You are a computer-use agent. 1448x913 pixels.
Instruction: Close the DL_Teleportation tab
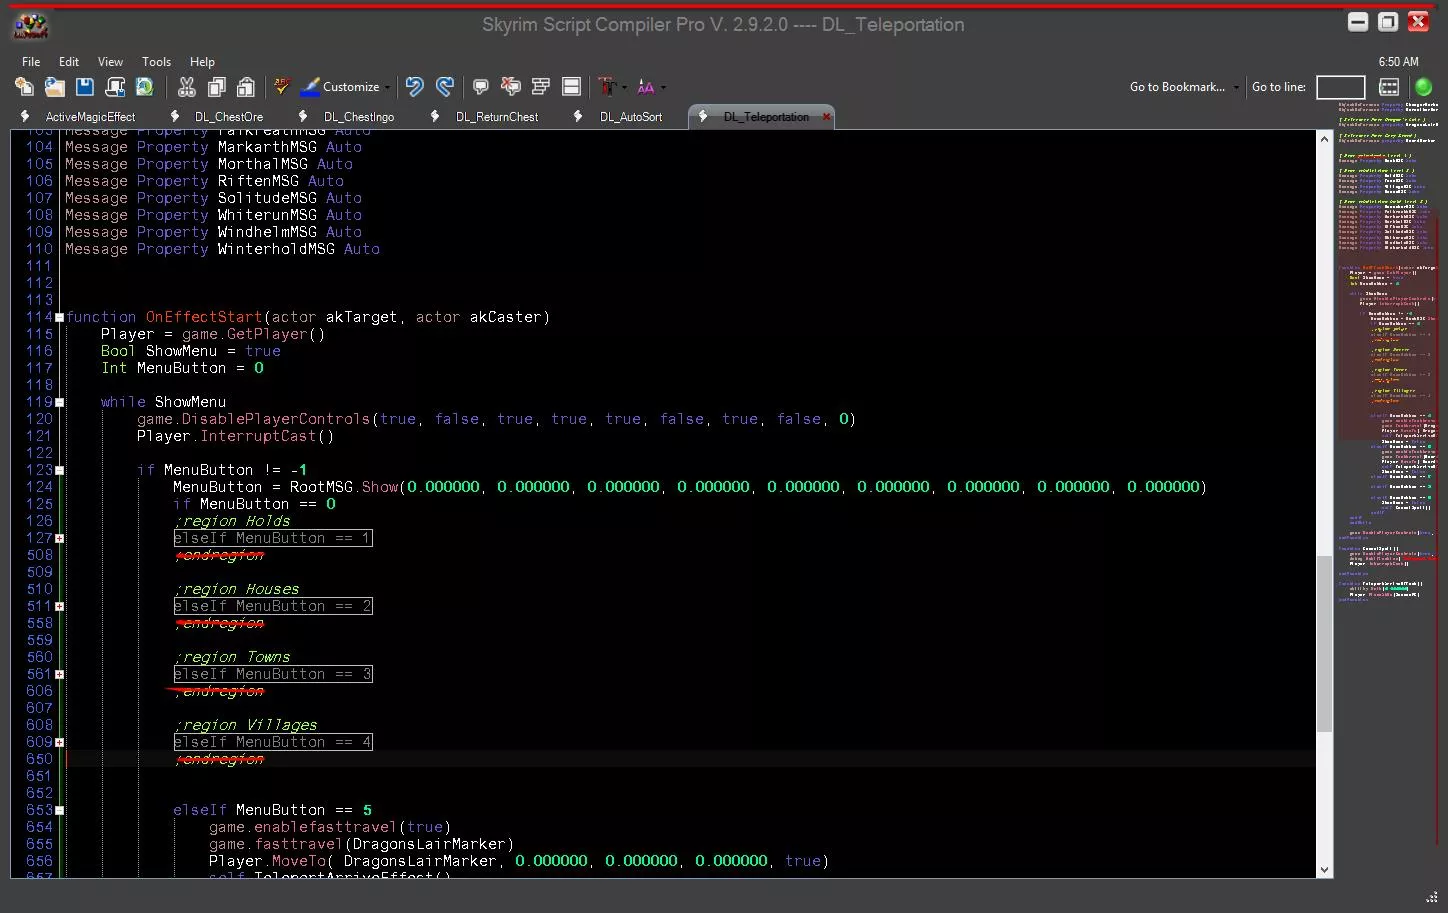pyautogui.click(x=826, y=117)
